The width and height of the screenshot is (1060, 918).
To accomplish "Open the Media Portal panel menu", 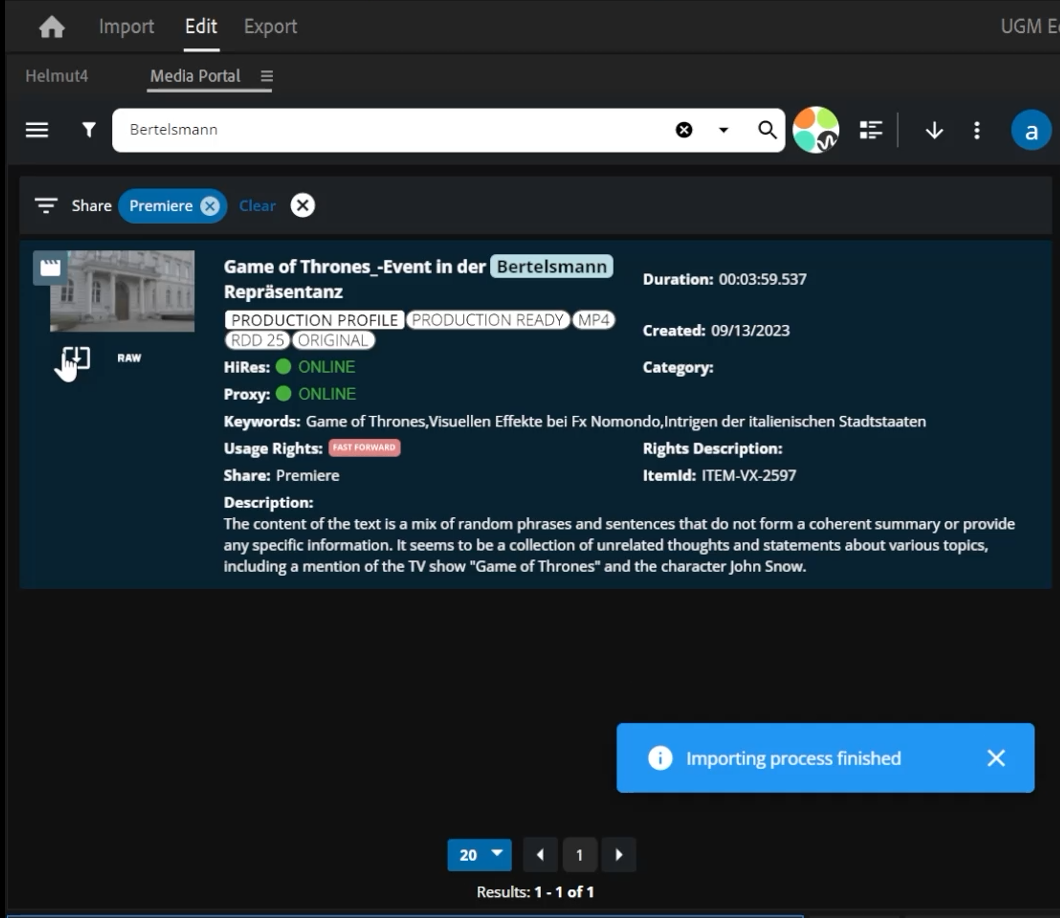I will 266,76.
